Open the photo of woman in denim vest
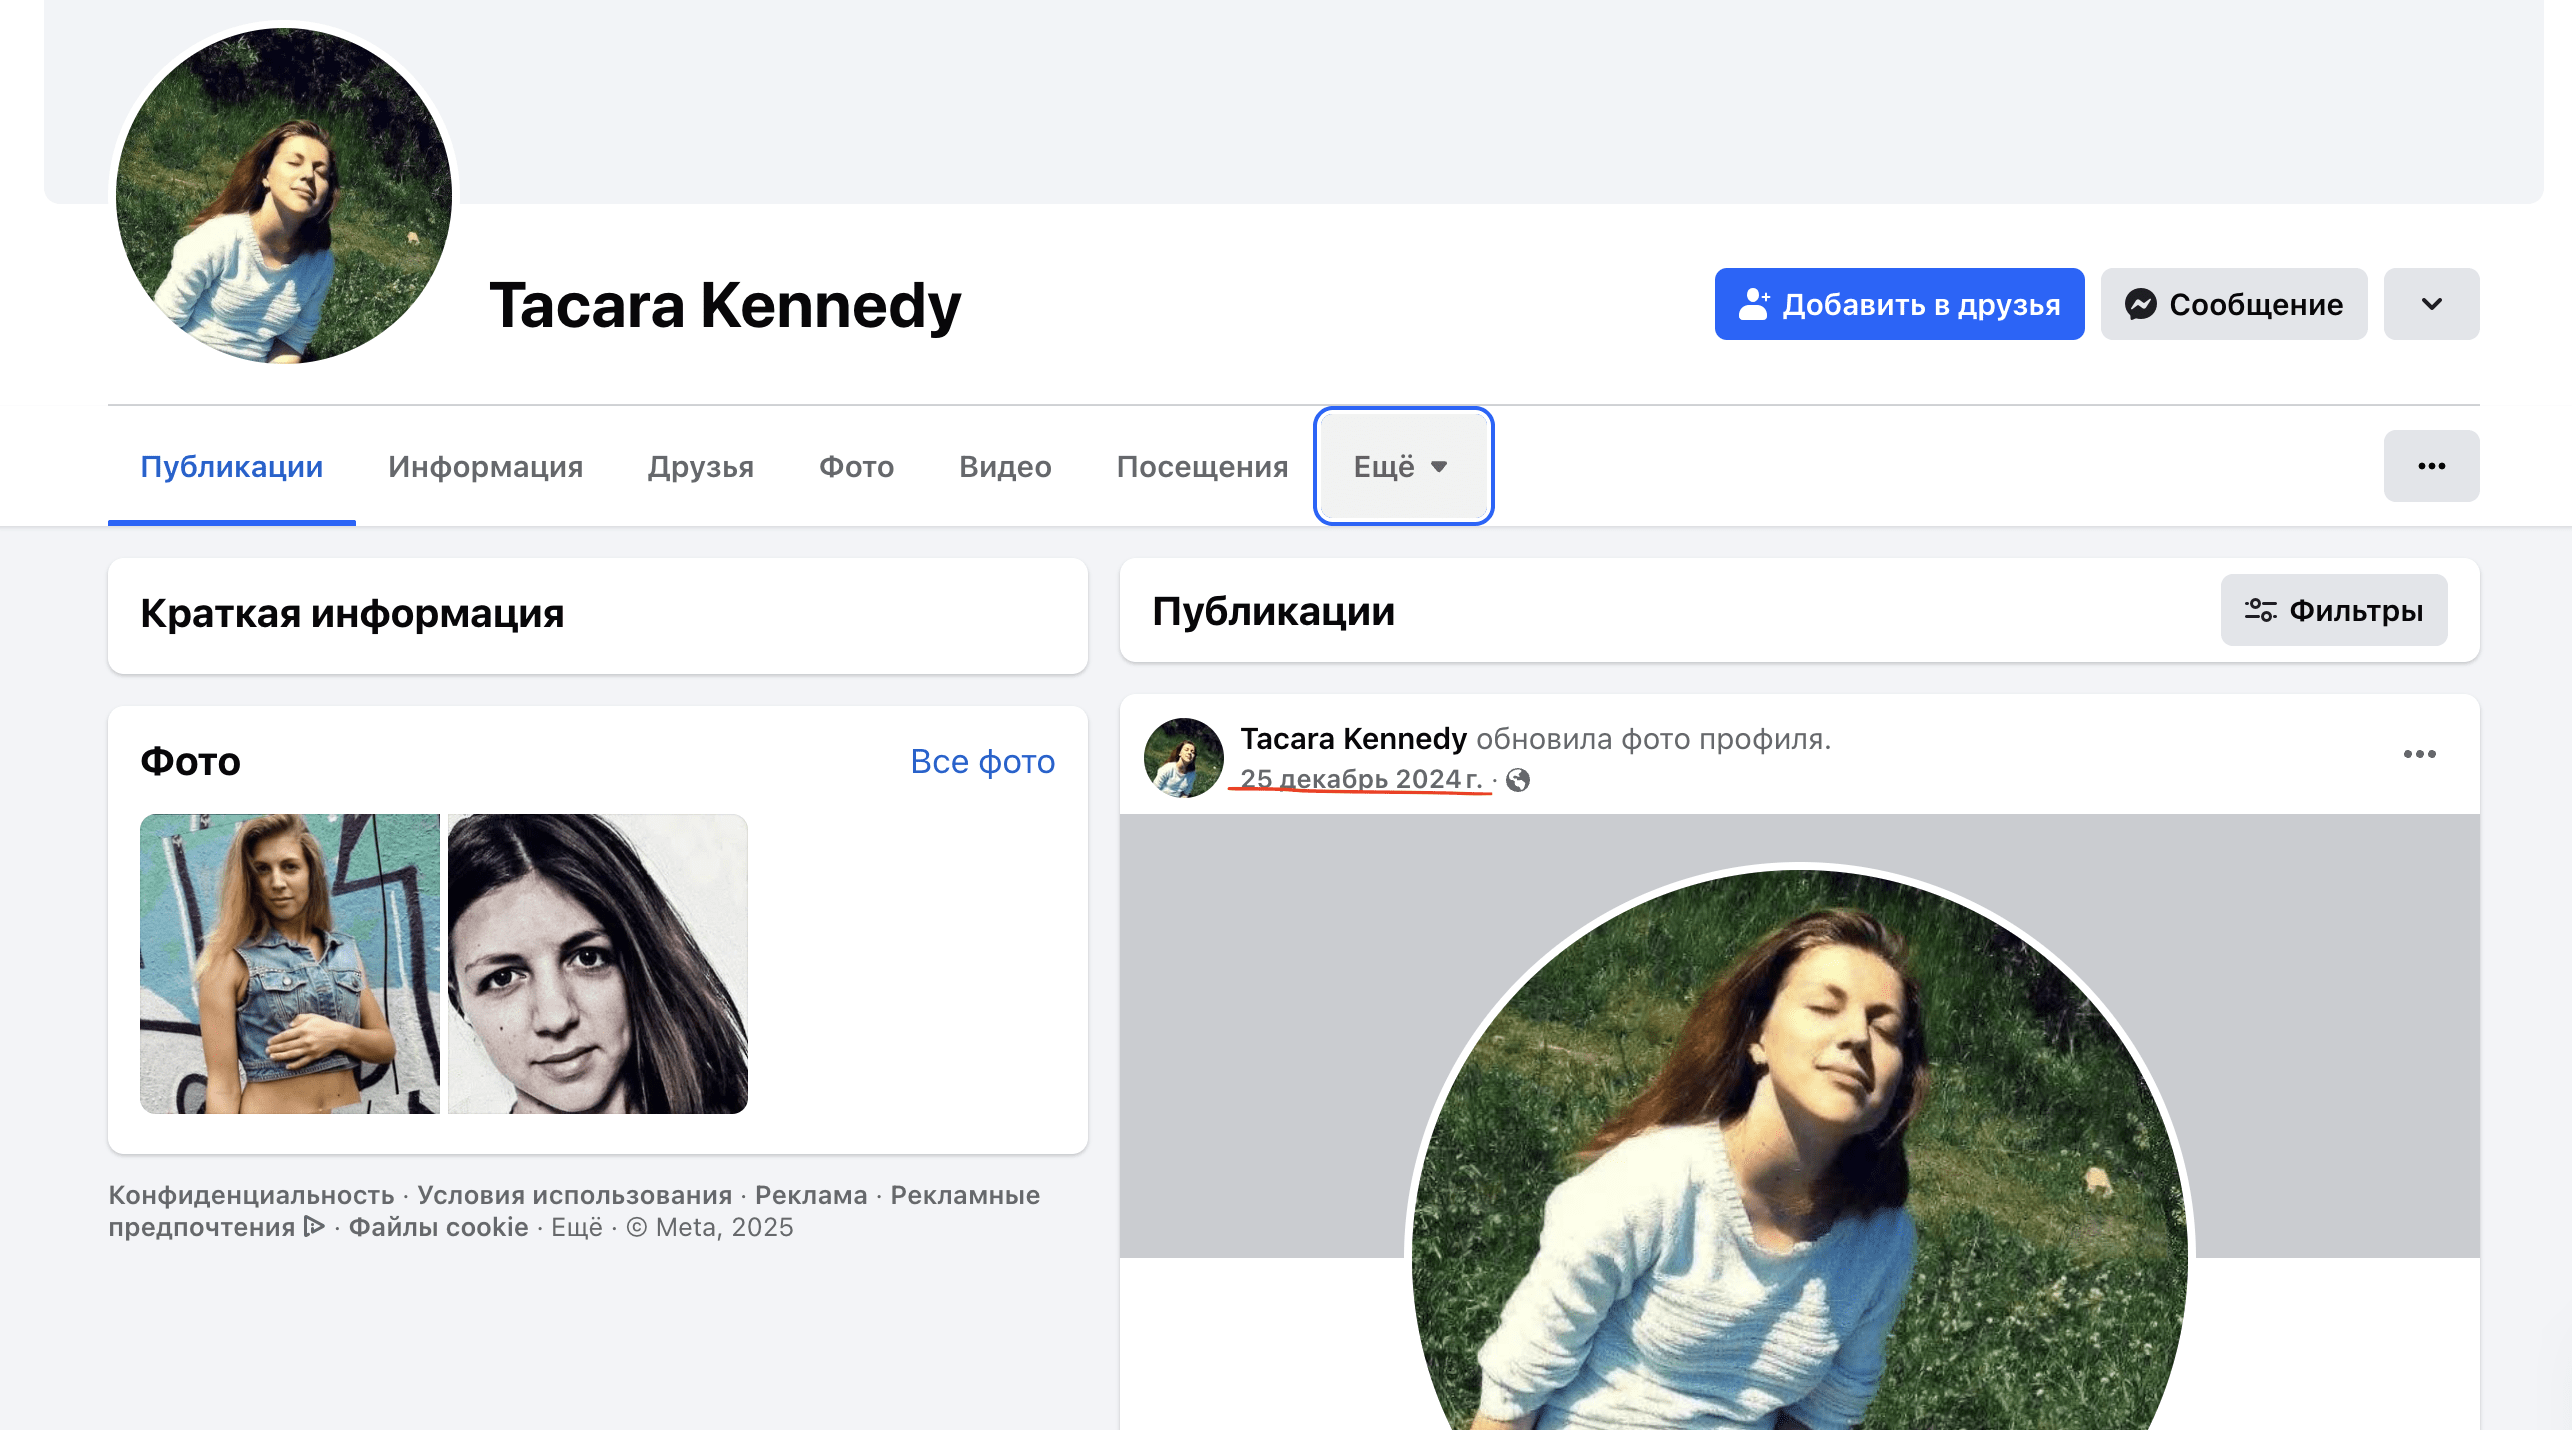The height and width of the screenshot is (1430, 2572). tap(290, 964)
